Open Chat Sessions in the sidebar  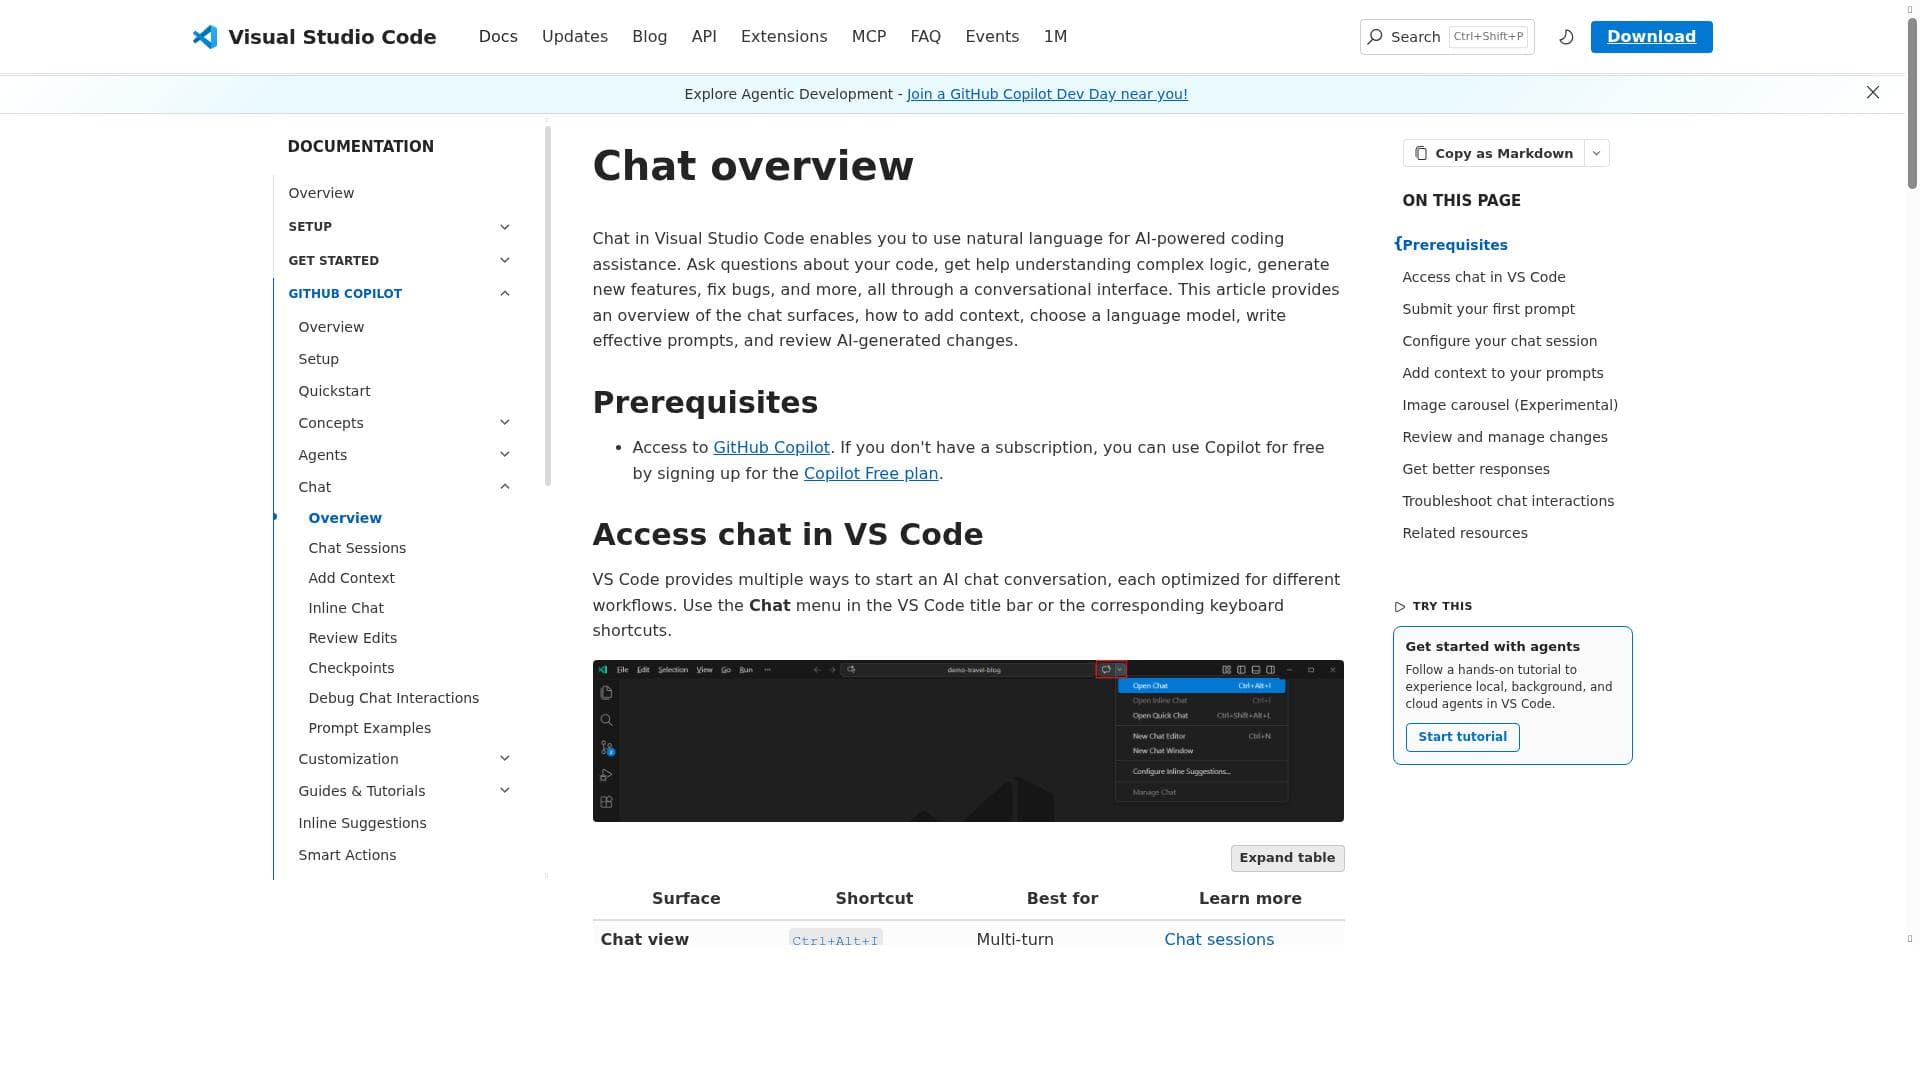click(x=357, y=548)
